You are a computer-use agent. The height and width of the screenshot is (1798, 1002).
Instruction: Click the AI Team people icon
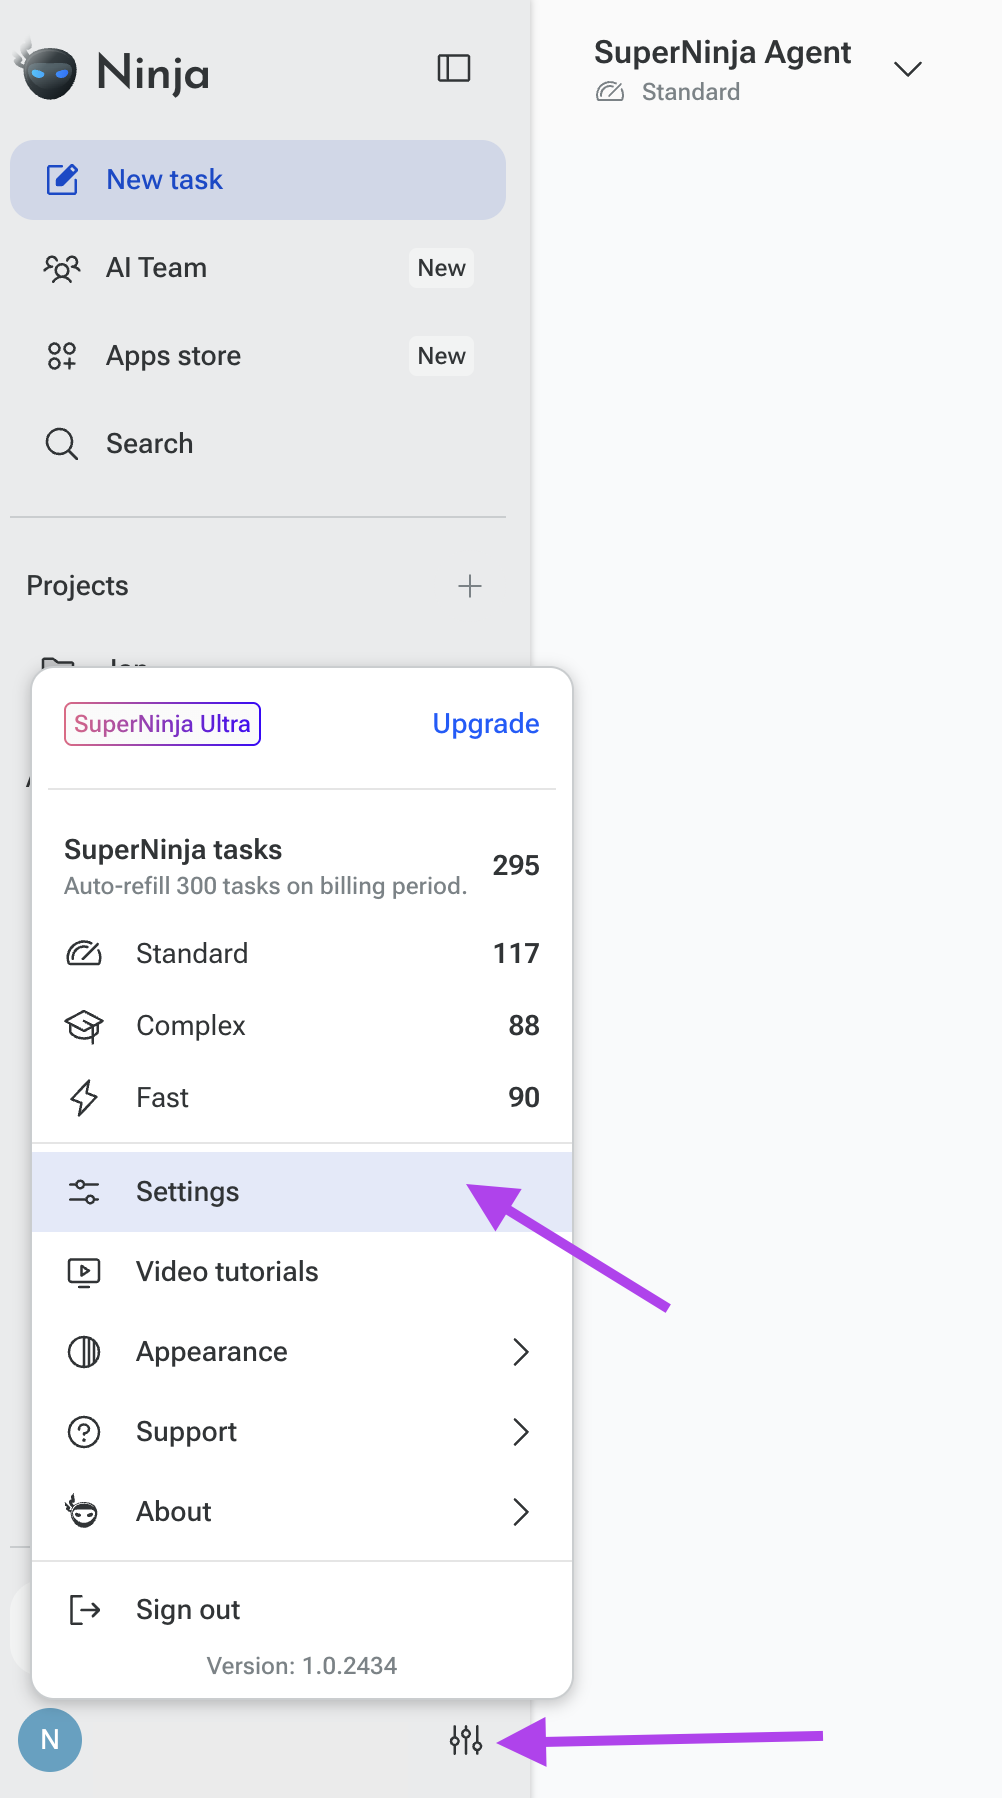pyautogui.click(x=62, y=268)
